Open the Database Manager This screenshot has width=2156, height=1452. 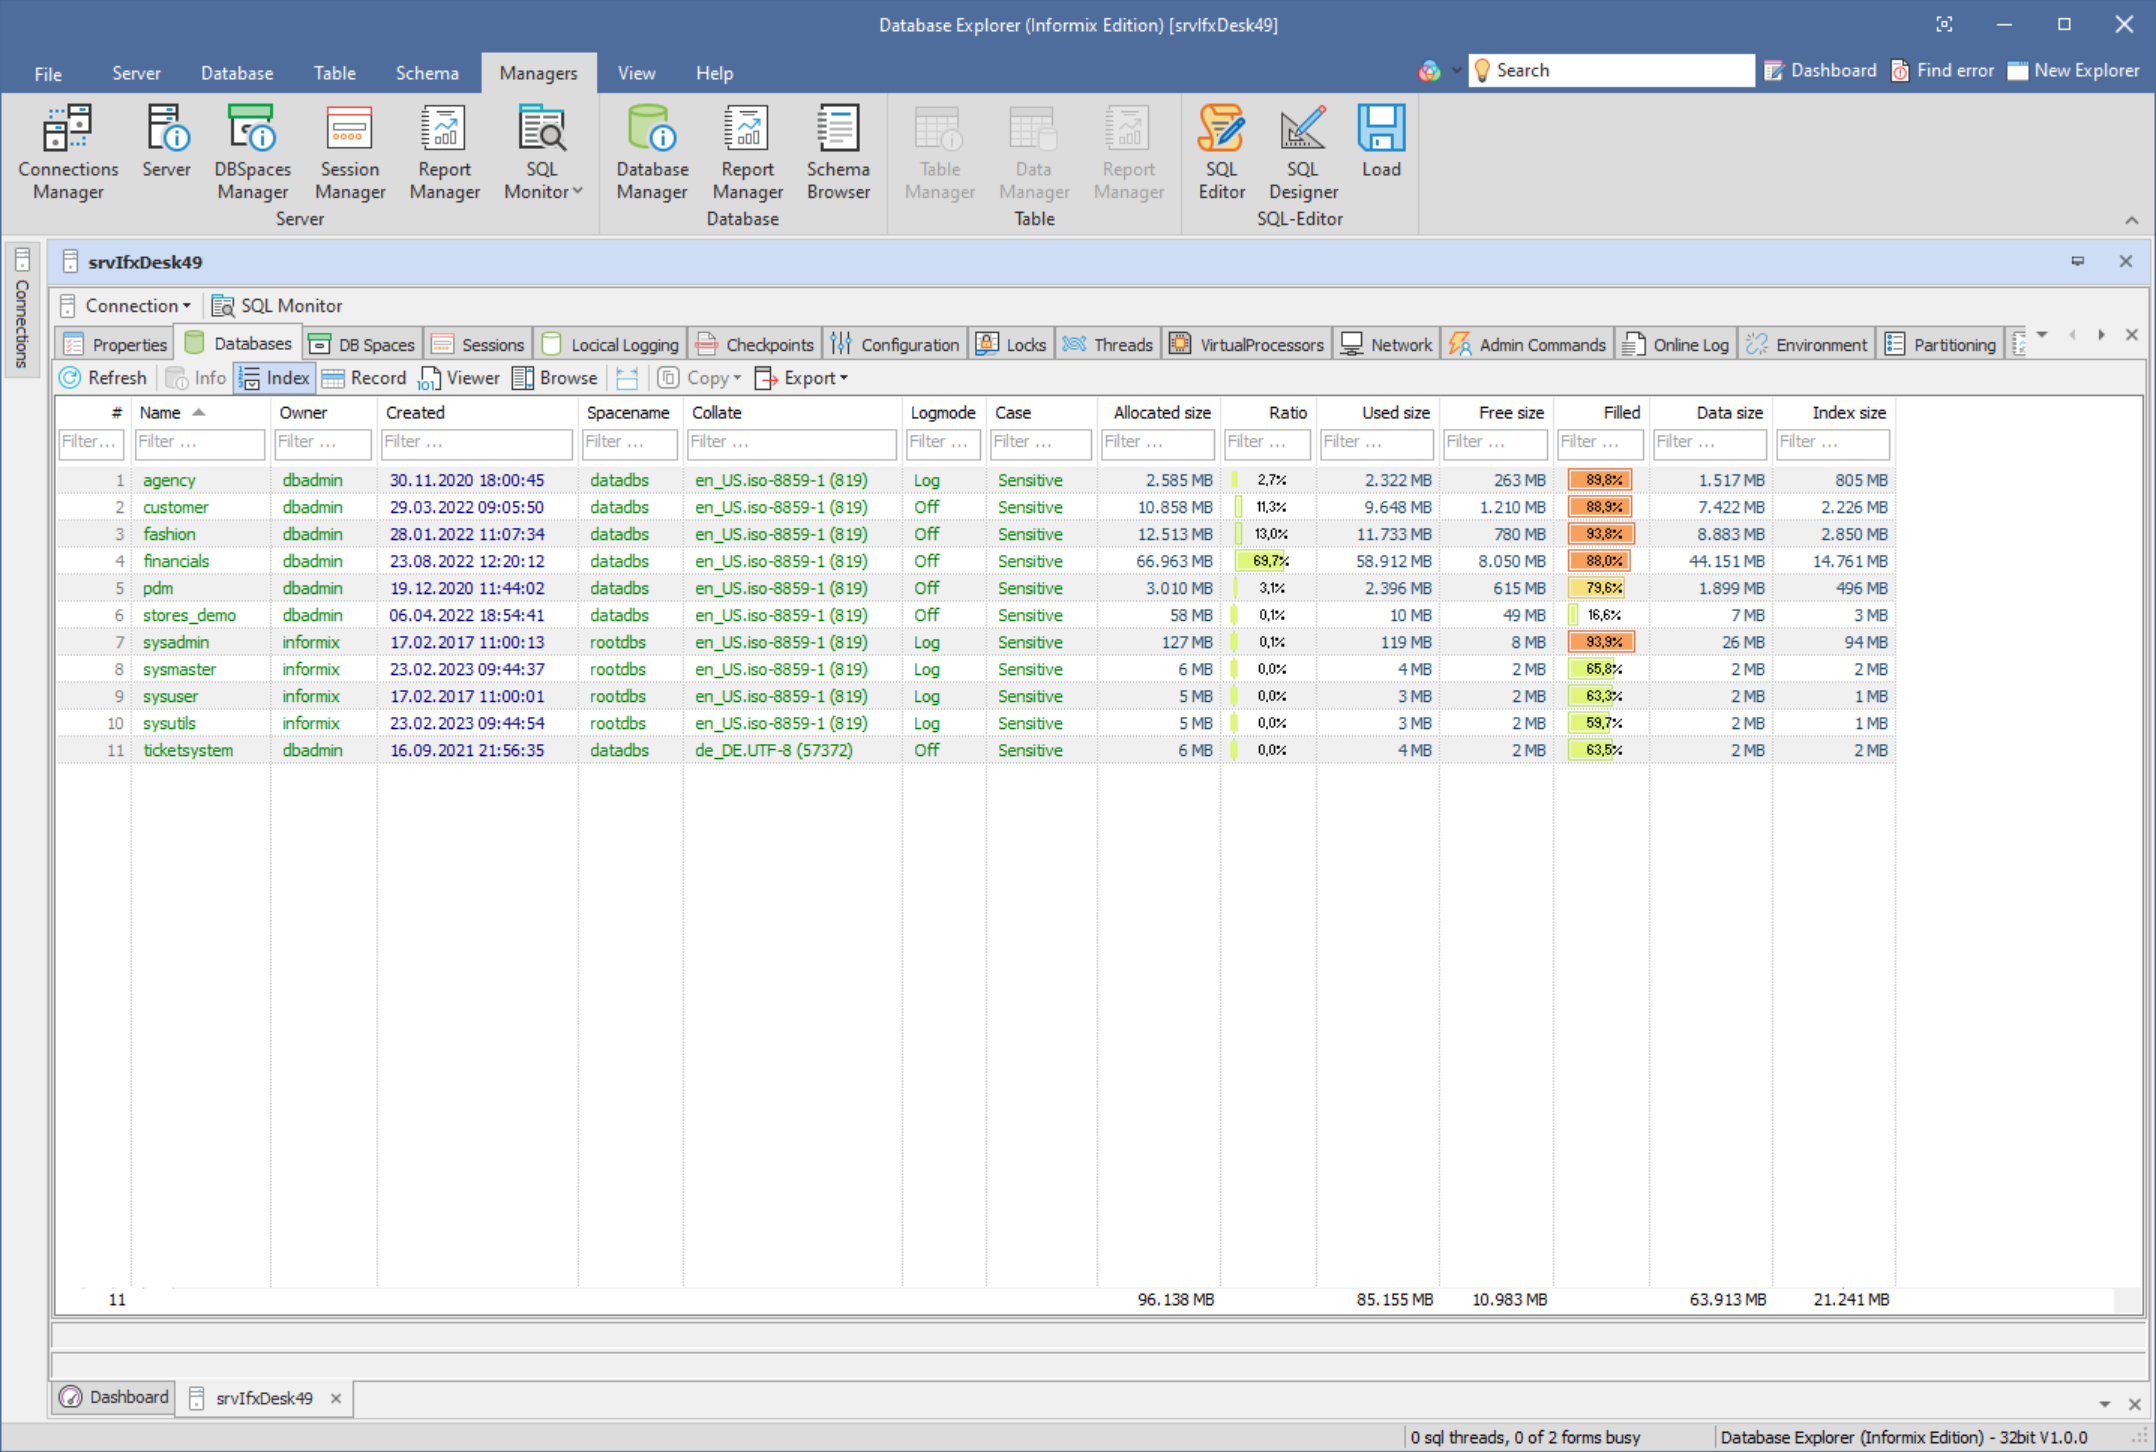tap(652, 152)
